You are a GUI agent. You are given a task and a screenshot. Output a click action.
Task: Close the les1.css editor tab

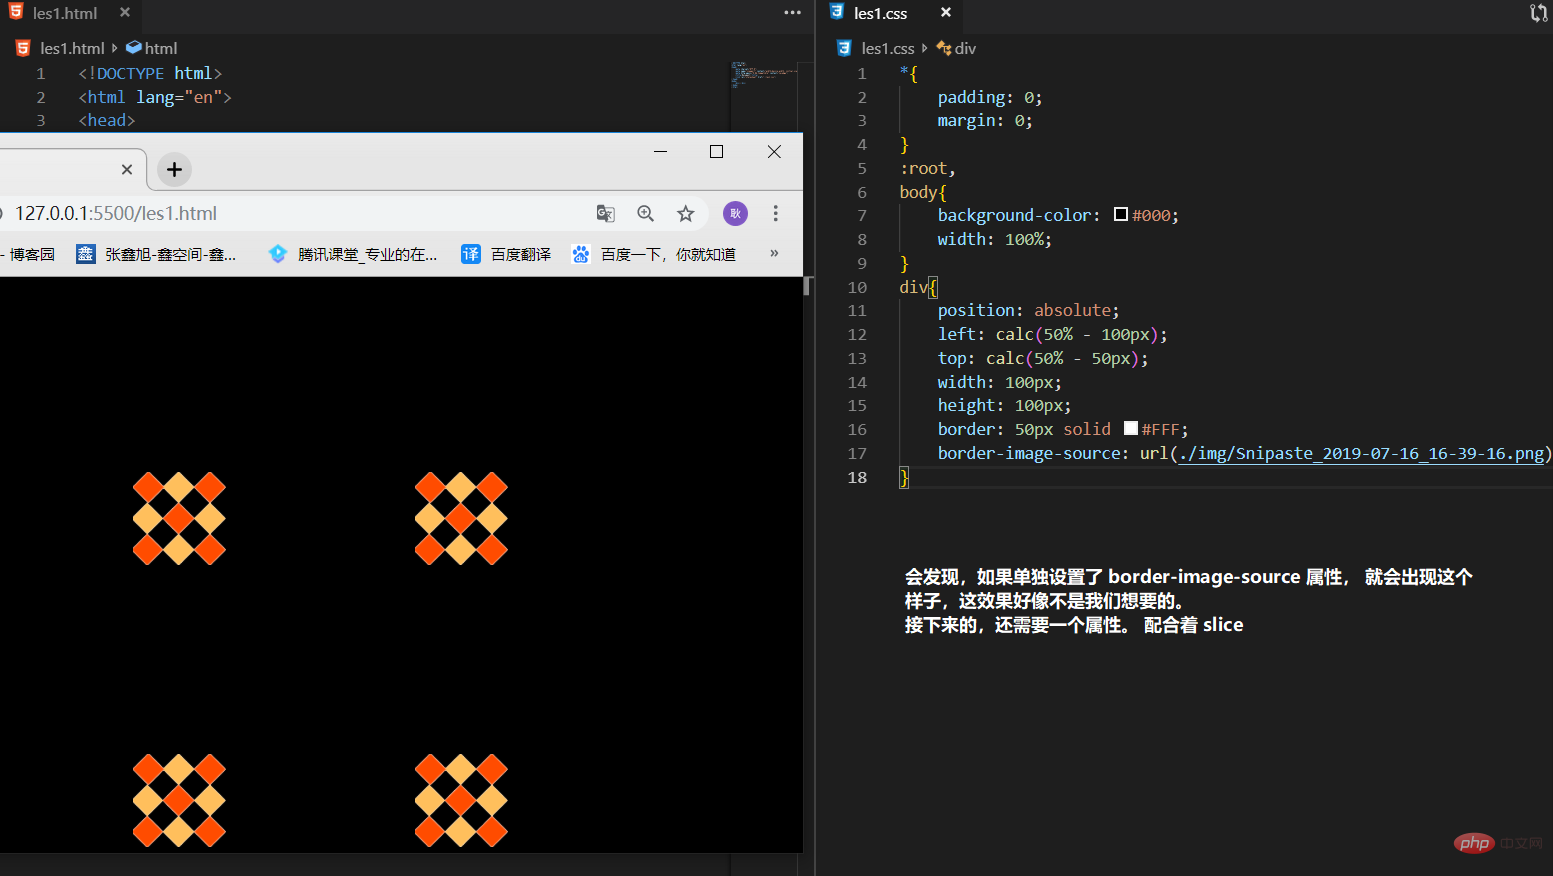click(x=945, y=12)
